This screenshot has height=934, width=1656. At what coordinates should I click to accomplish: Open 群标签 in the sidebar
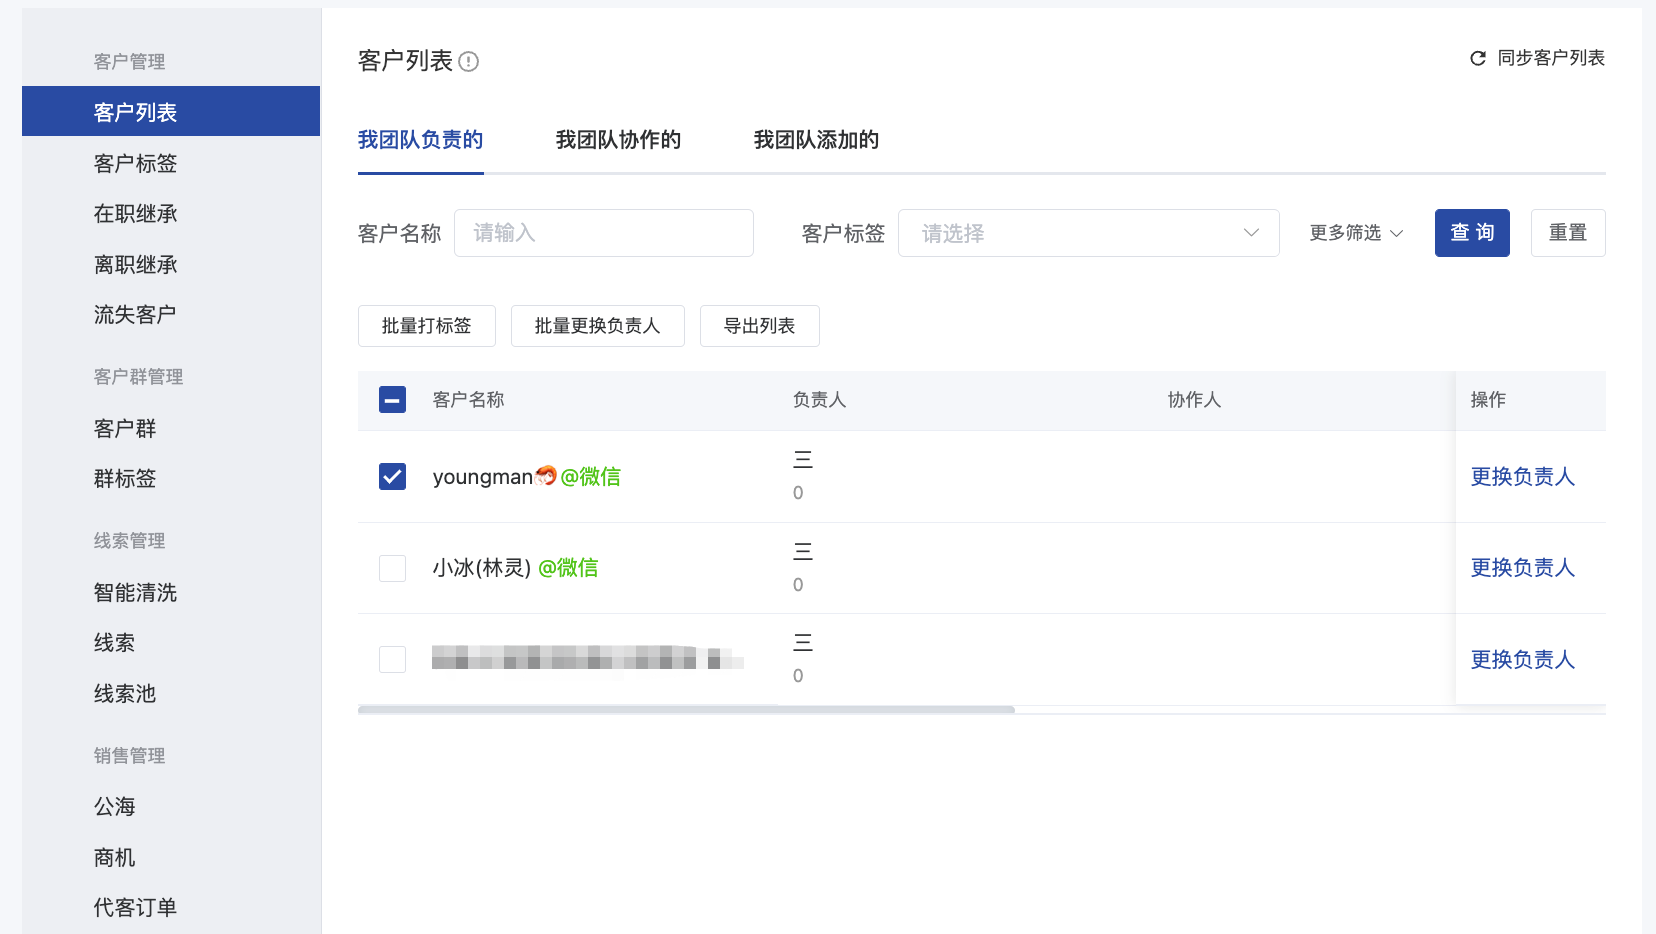coord(125,479)
